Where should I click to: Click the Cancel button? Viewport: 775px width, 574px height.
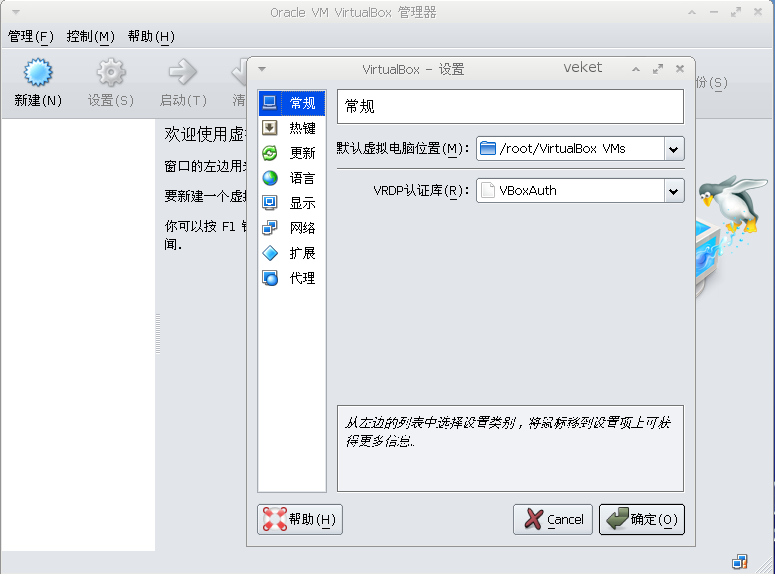click(x=553, y=519)
